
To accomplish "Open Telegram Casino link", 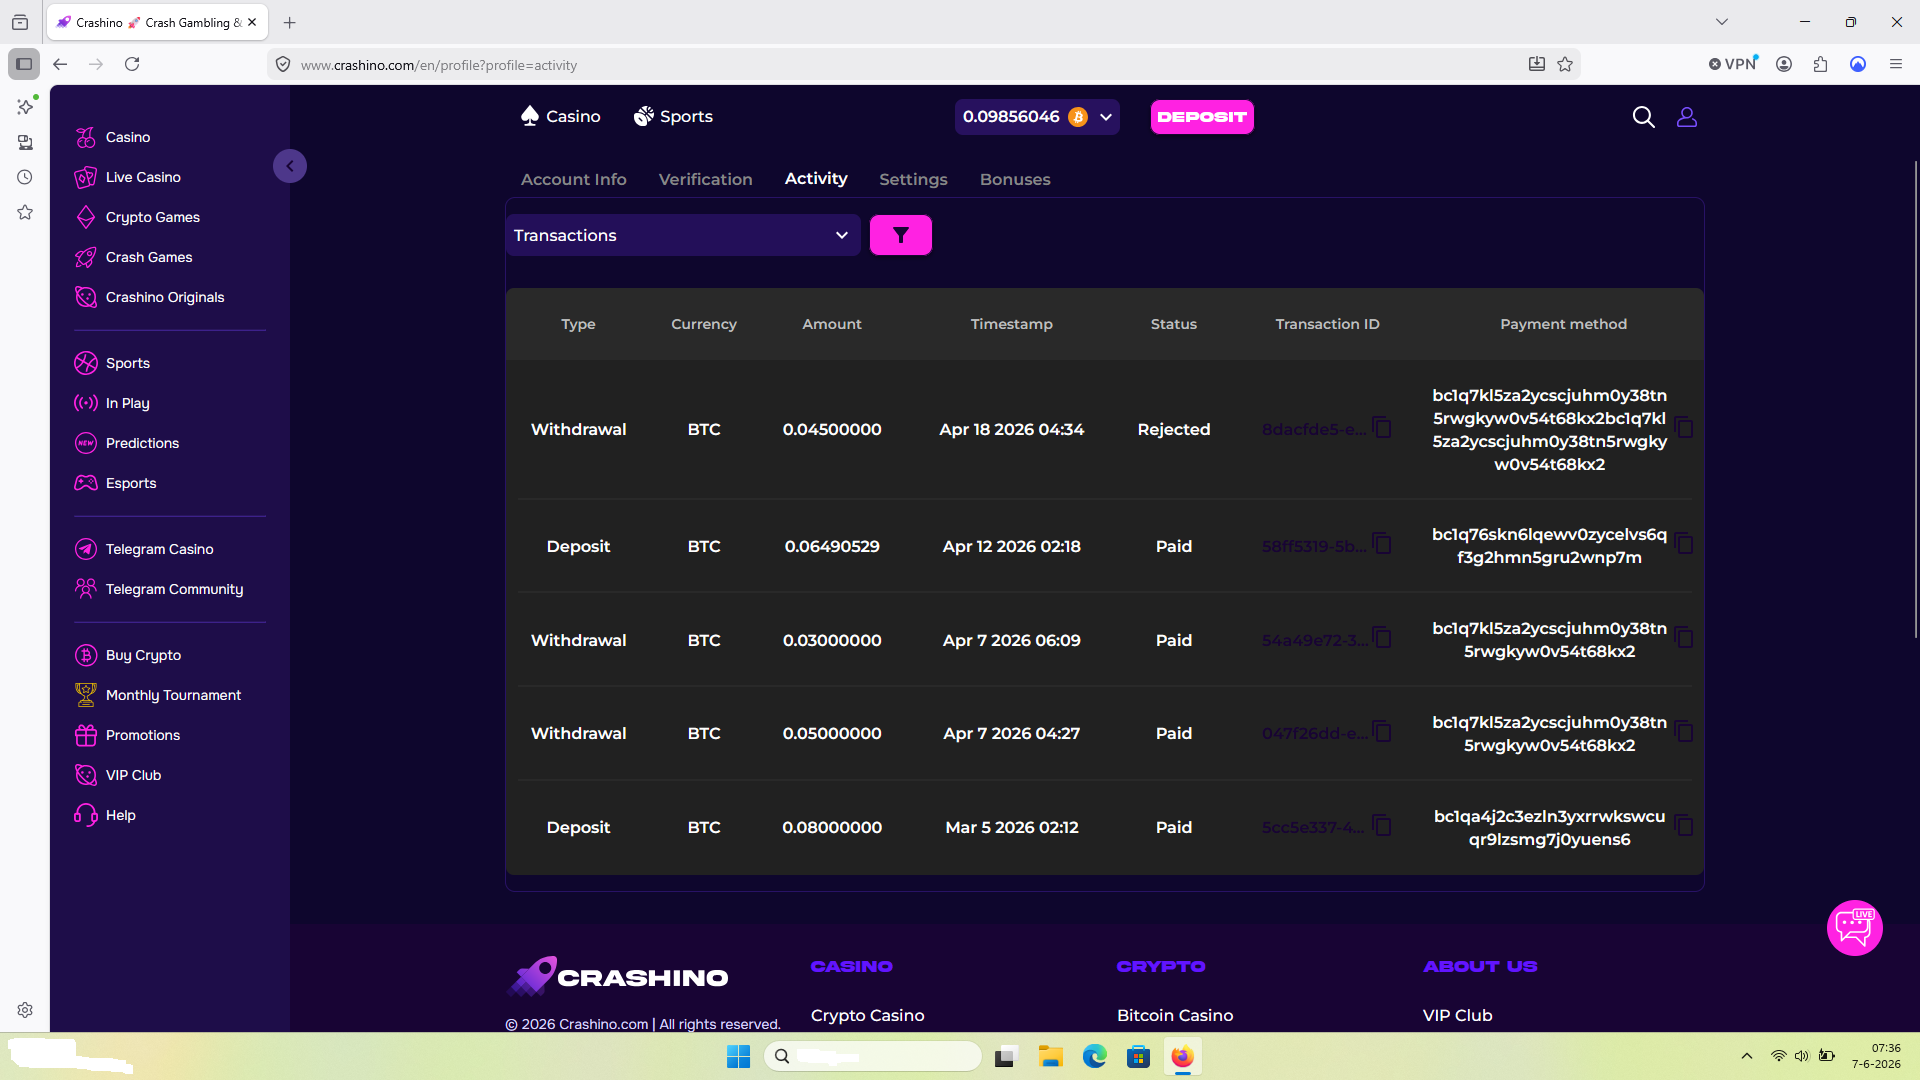I will (x=144, y=549).
